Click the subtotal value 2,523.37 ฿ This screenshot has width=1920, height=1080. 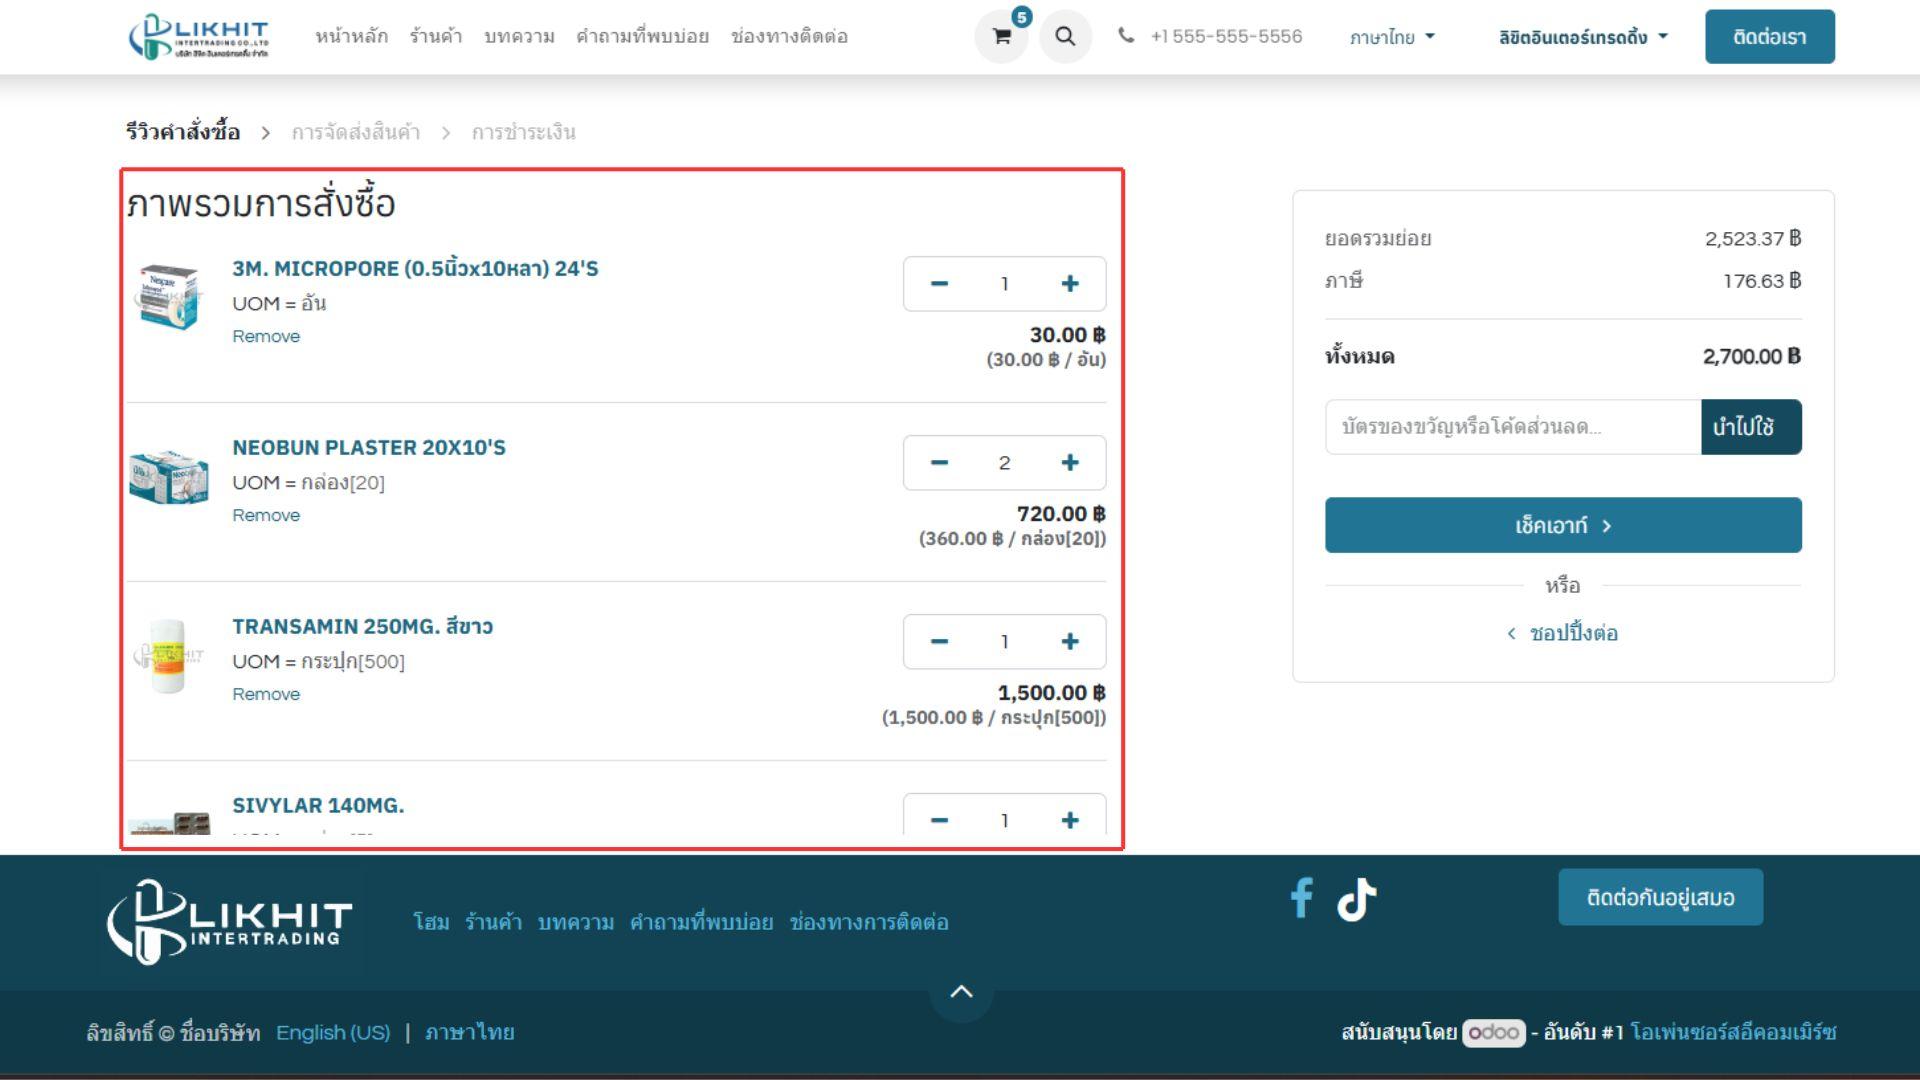pyautogui.click(x=1753, y=238)
